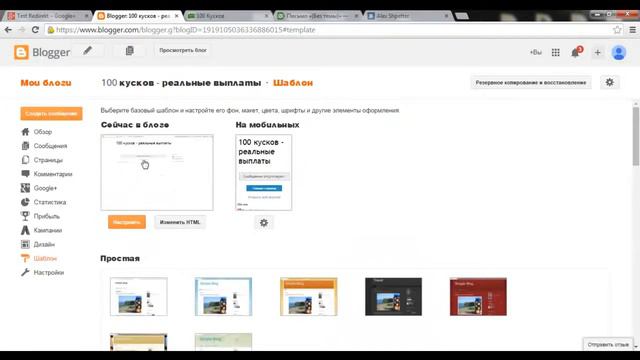Image resolution: width=640 pixels, height=360 pixels.
Task: Go back with browser back arrow
Action: pos(8,30)
